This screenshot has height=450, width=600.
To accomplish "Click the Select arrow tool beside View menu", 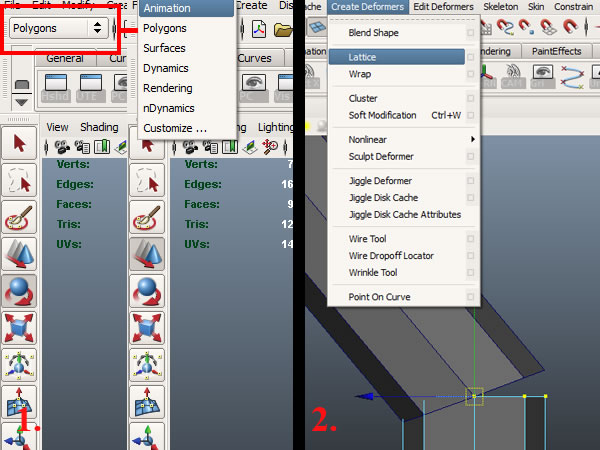I will coord(19,143).
